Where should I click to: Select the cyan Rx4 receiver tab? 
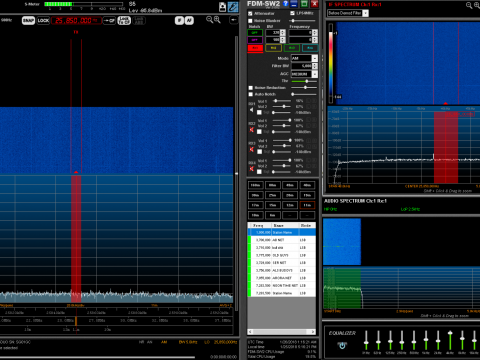[310, 48]
